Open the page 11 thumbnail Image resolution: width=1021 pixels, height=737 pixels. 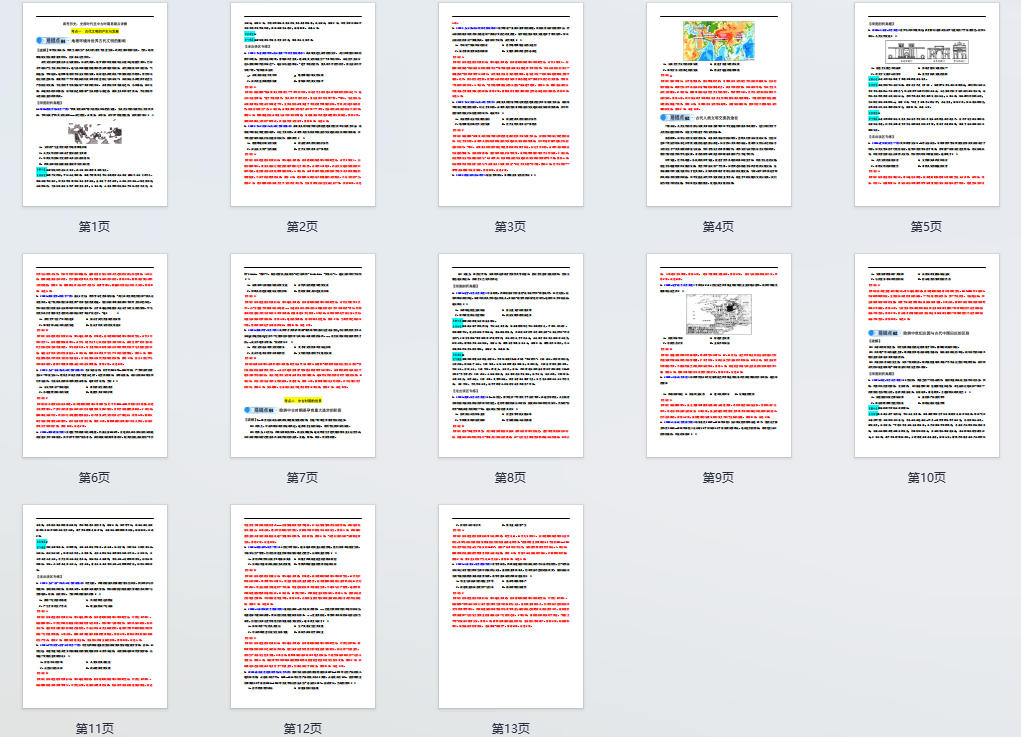[x=95, y=606]
